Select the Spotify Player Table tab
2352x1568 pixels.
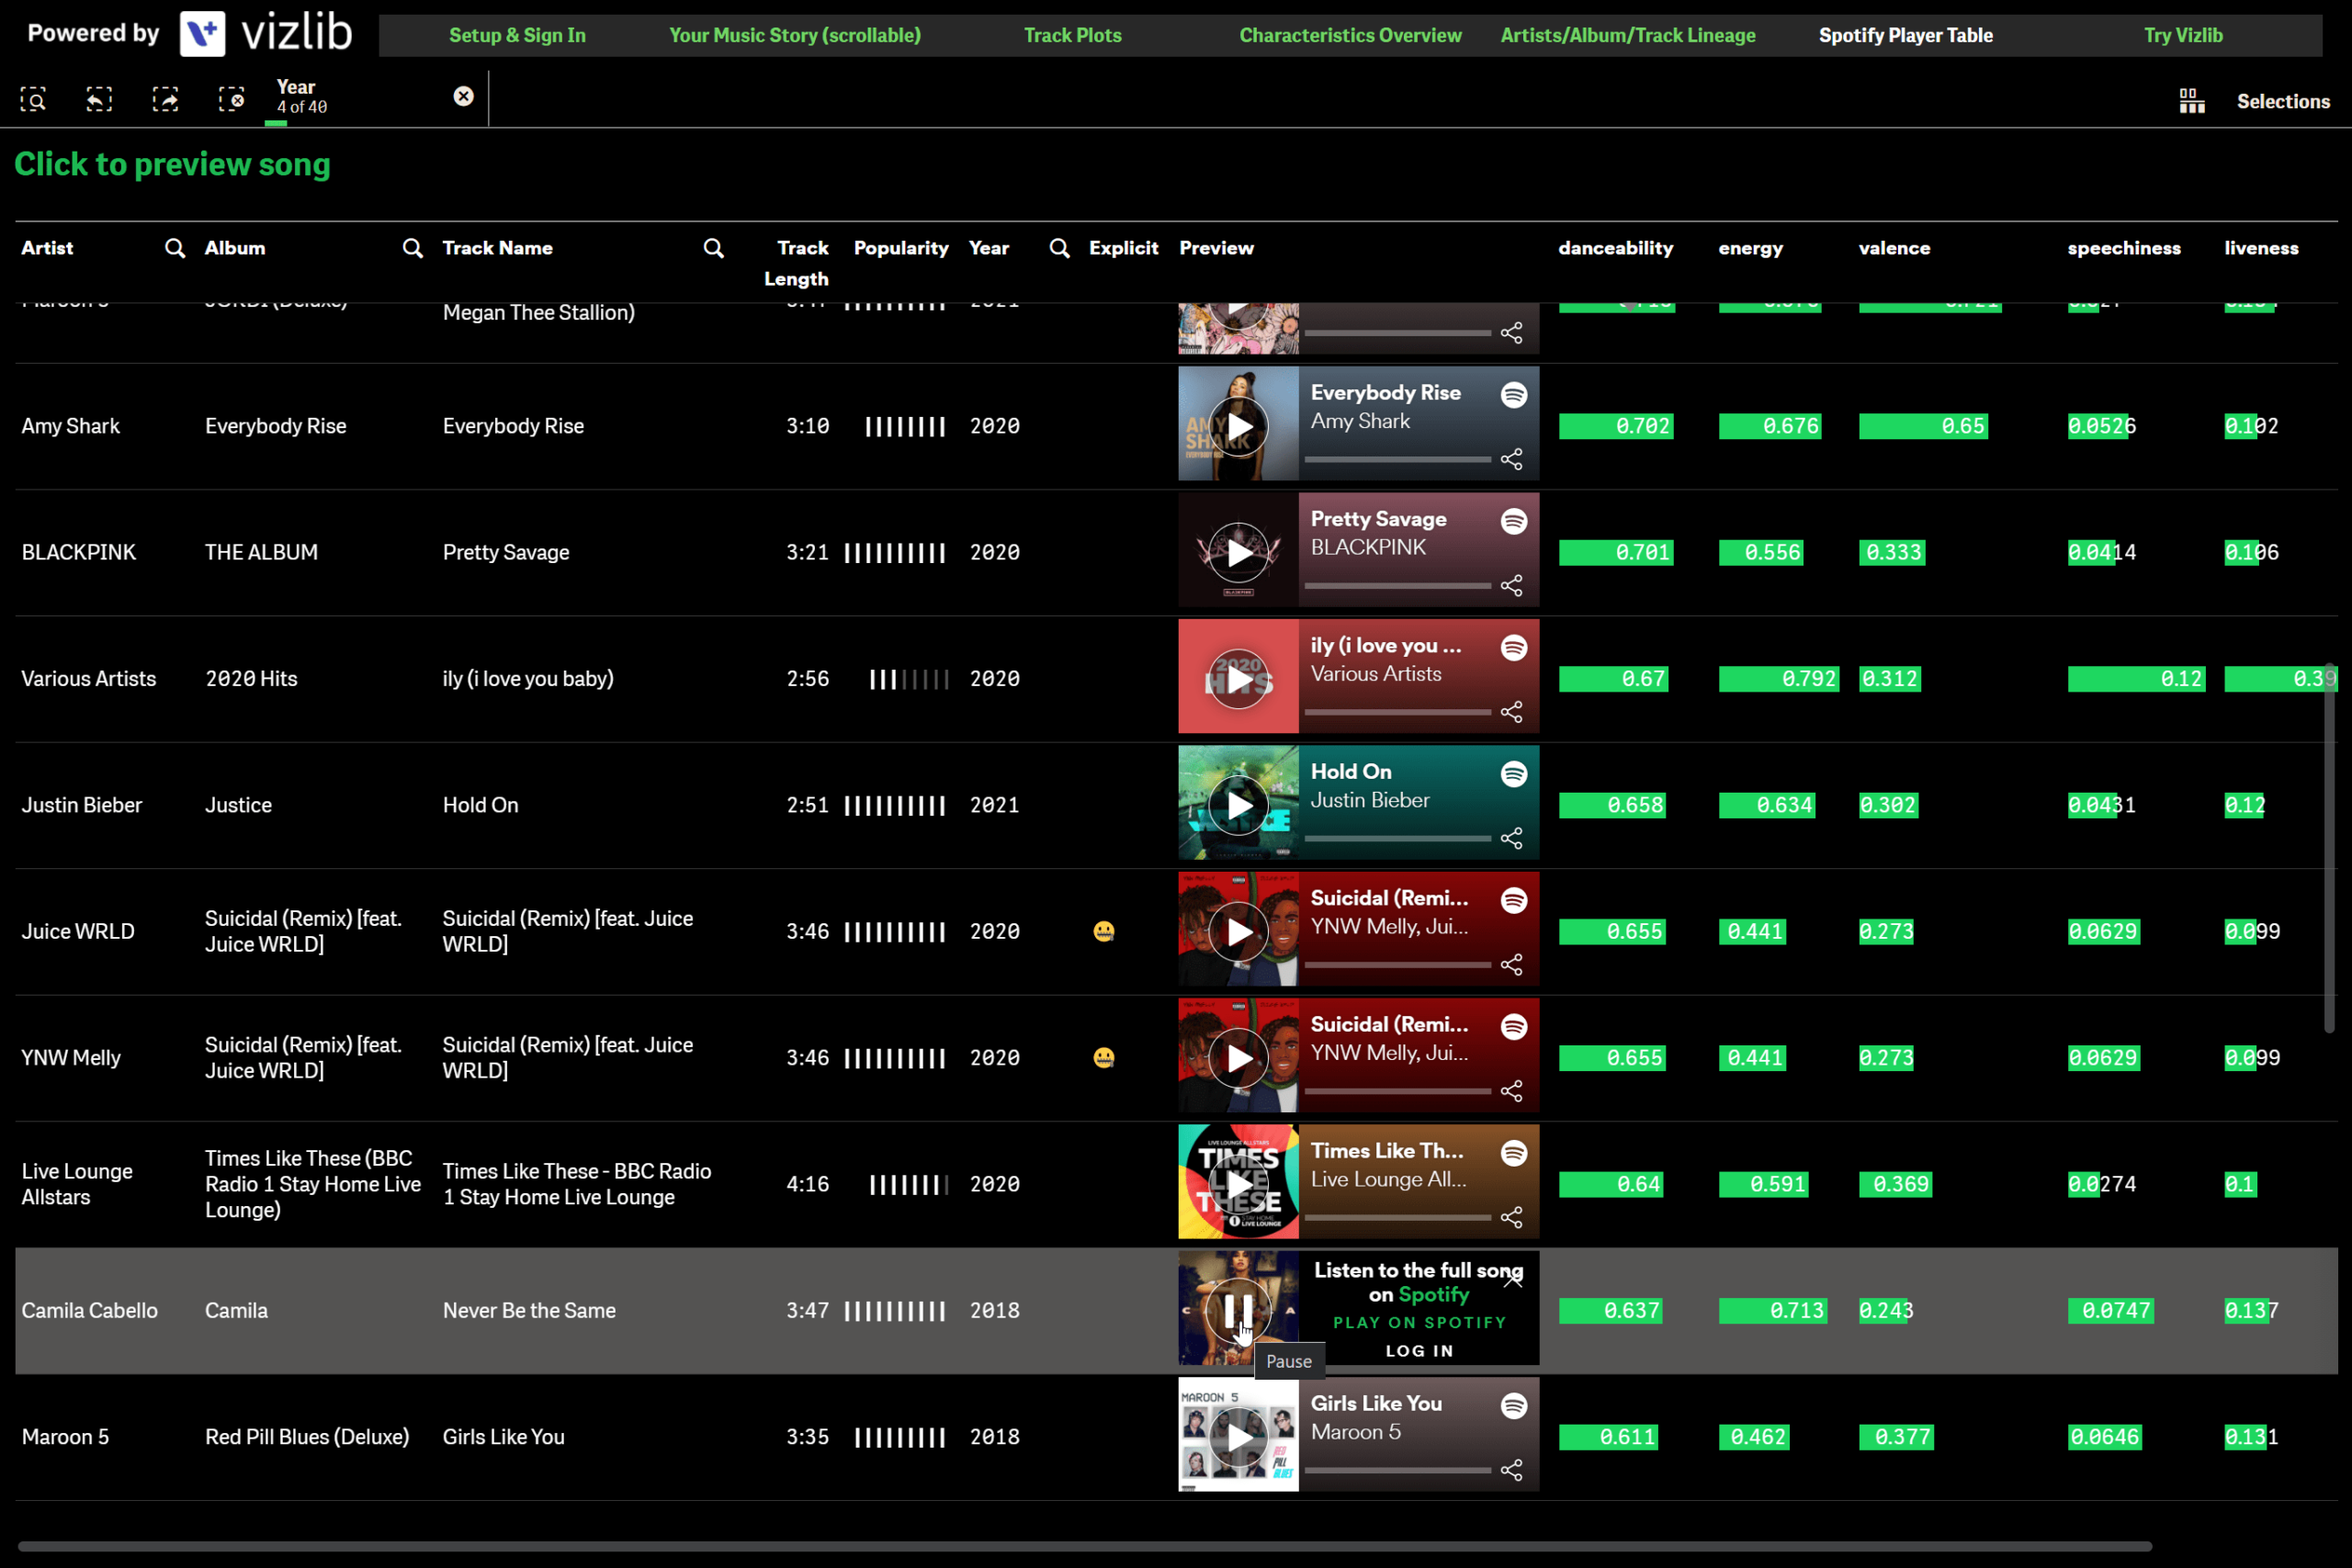click(1906, 35)
